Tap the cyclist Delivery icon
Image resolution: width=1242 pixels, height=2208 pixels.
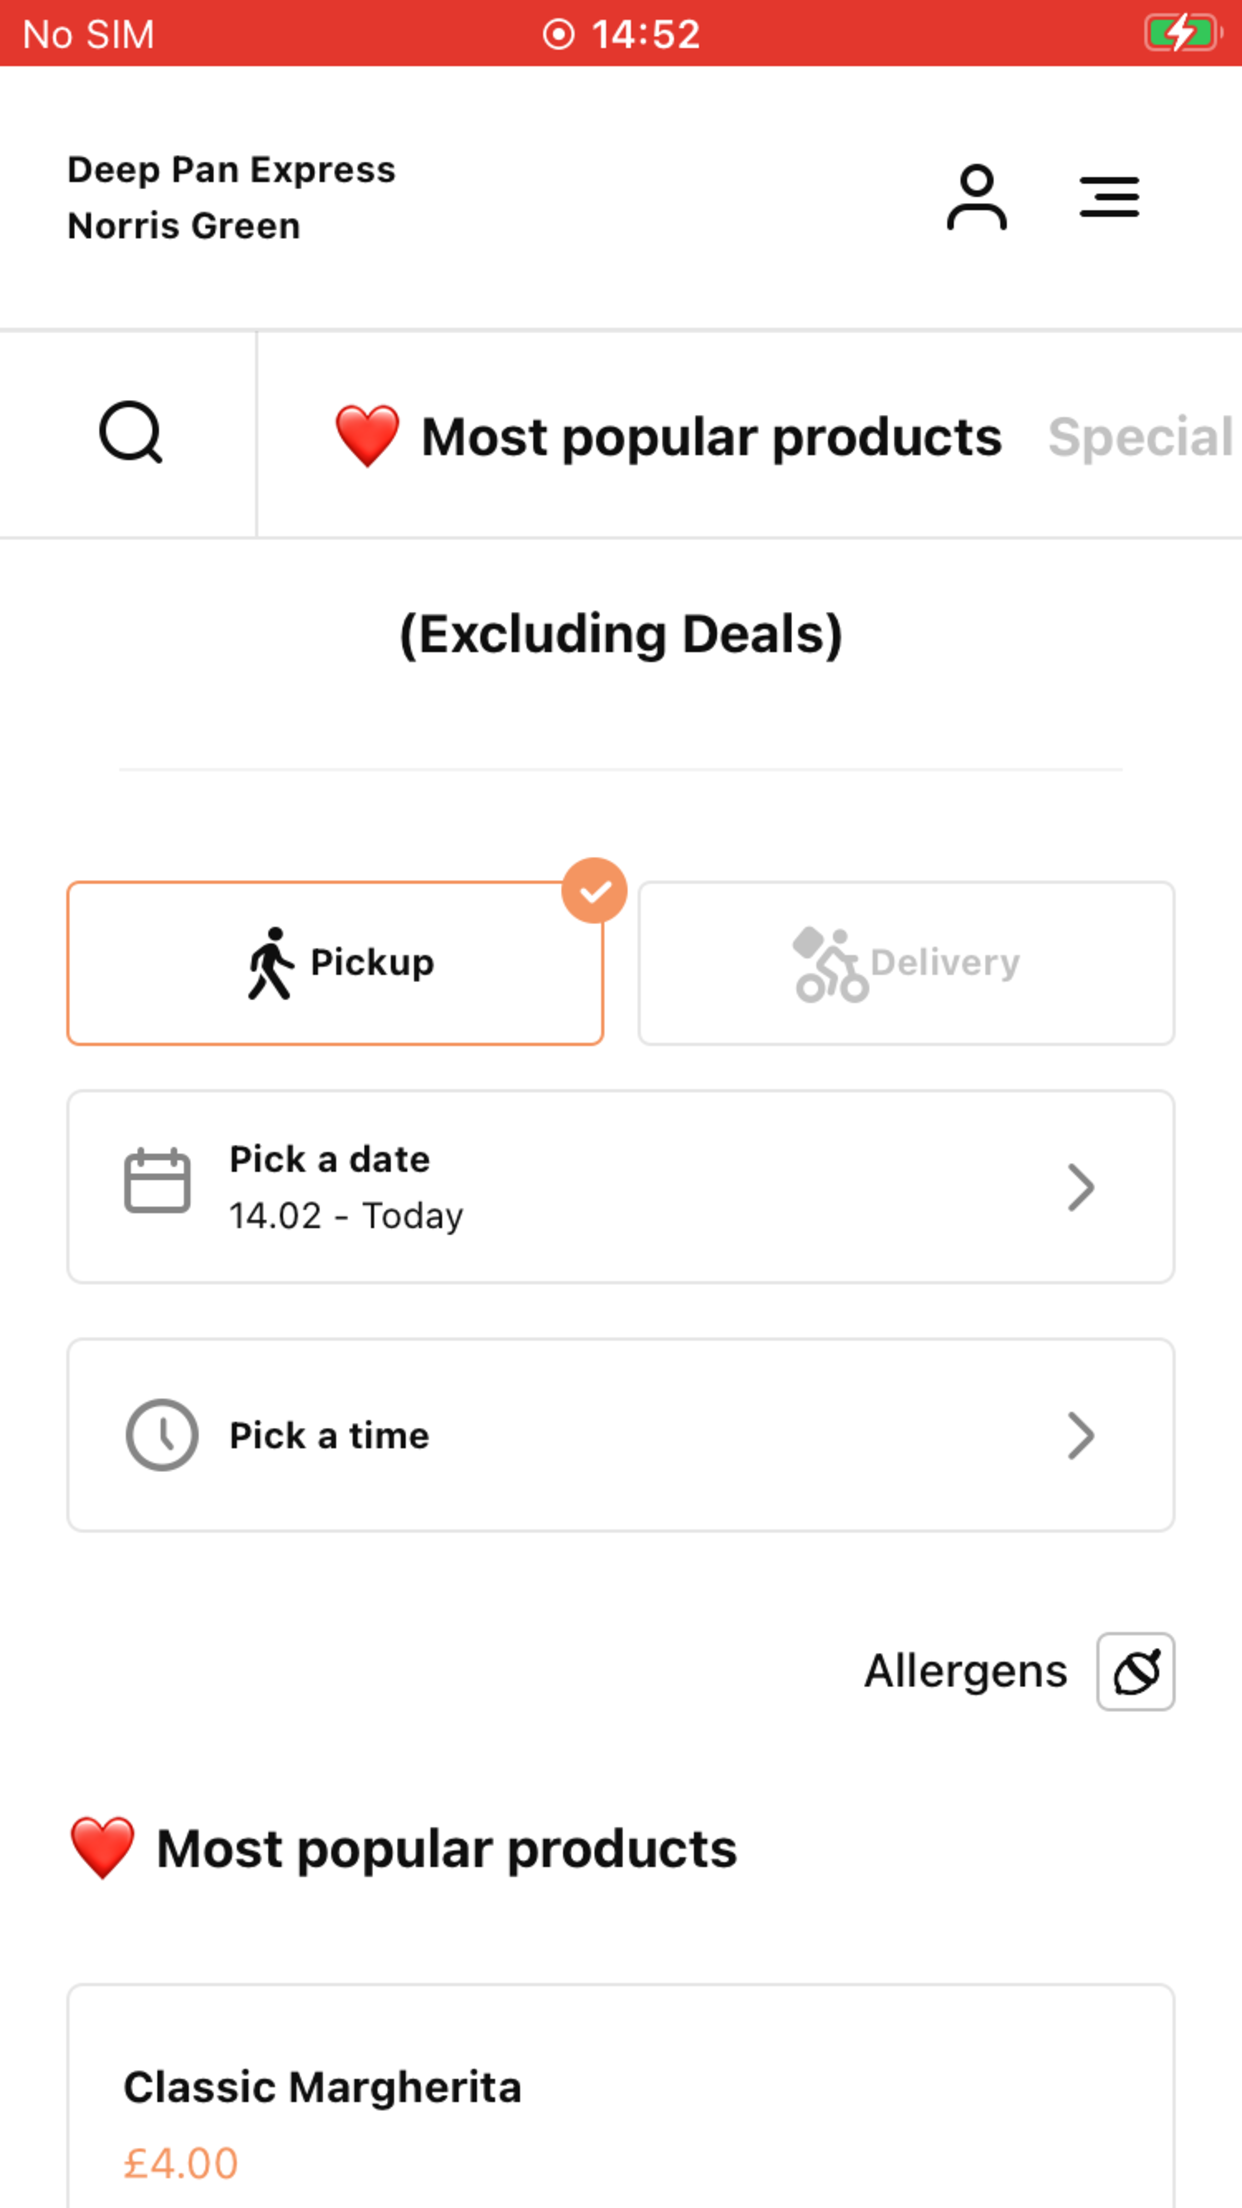coord(830,964)
